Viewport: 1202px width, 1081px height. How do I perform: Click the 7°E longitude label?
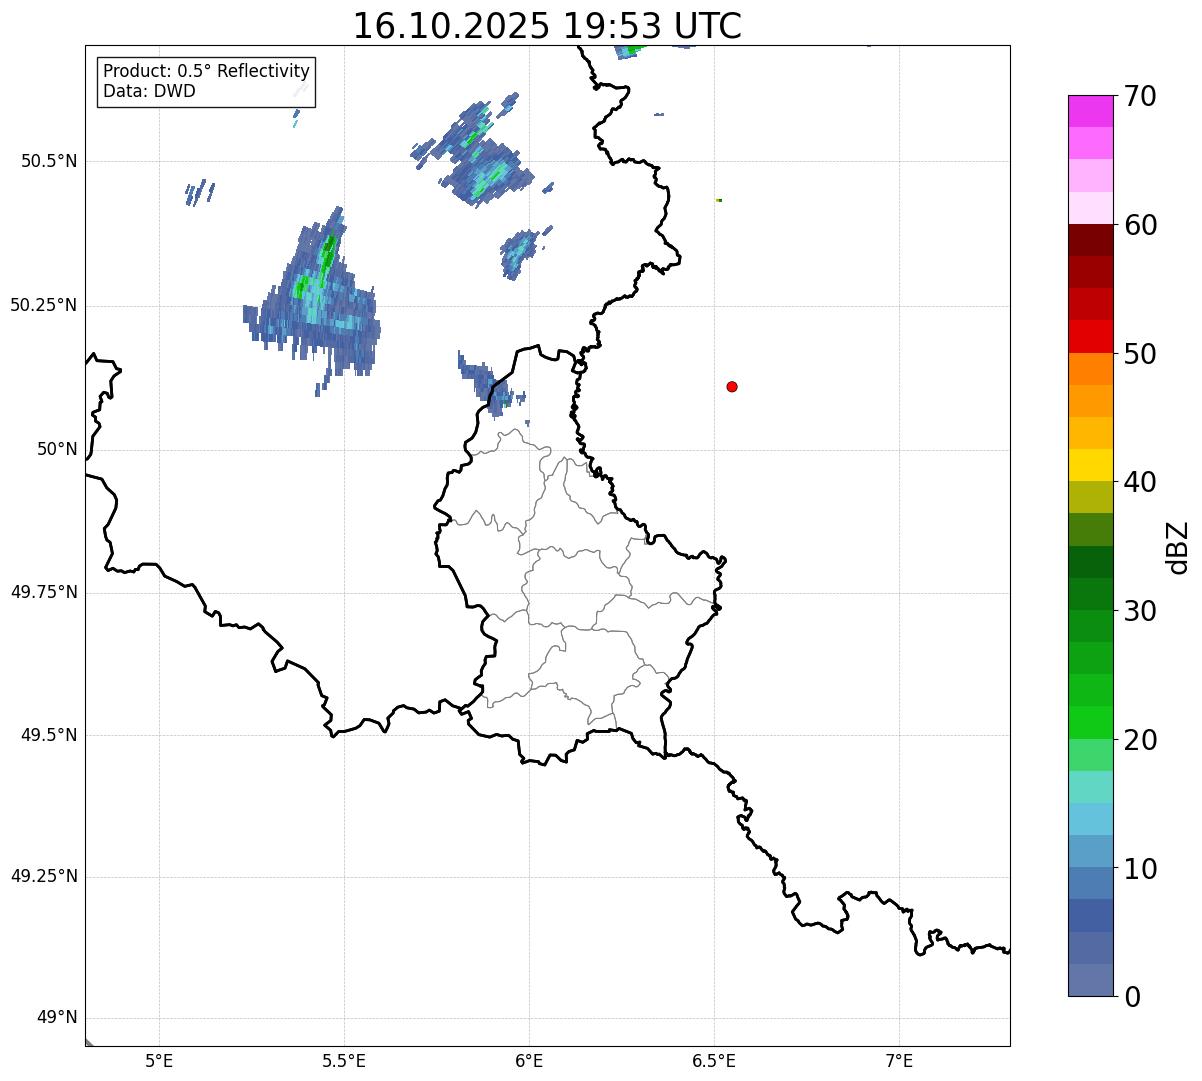click(x=900, y=1060)
